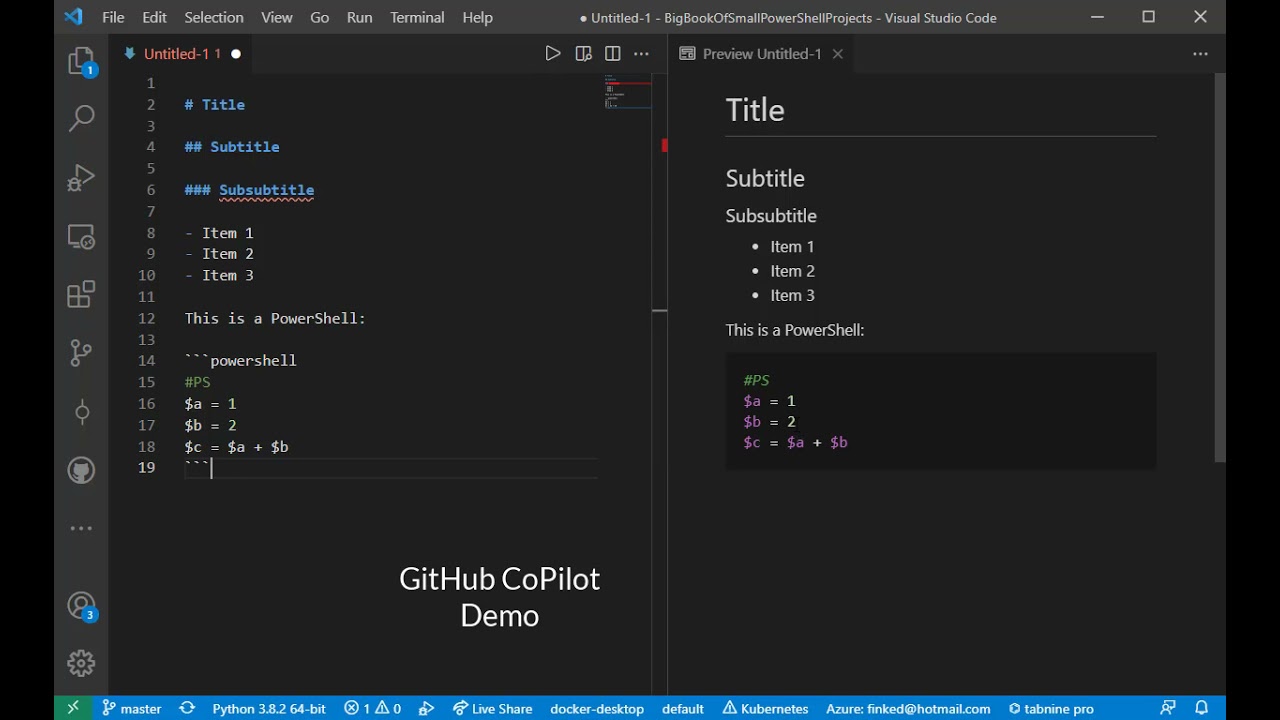The width and height of the screenshot is (1280, 720).
Task: Click the VS Code logo in the title bar
Action: (x=73, y=17)
